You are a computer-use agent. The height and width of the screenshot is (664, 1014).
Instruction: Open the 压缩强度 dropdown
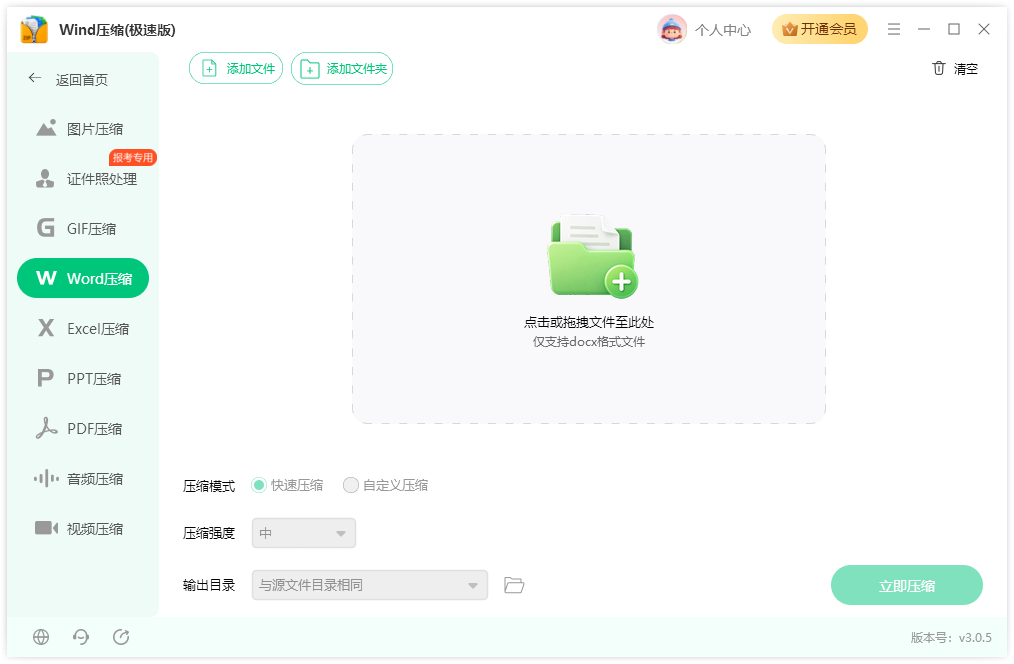coord(304,533)
